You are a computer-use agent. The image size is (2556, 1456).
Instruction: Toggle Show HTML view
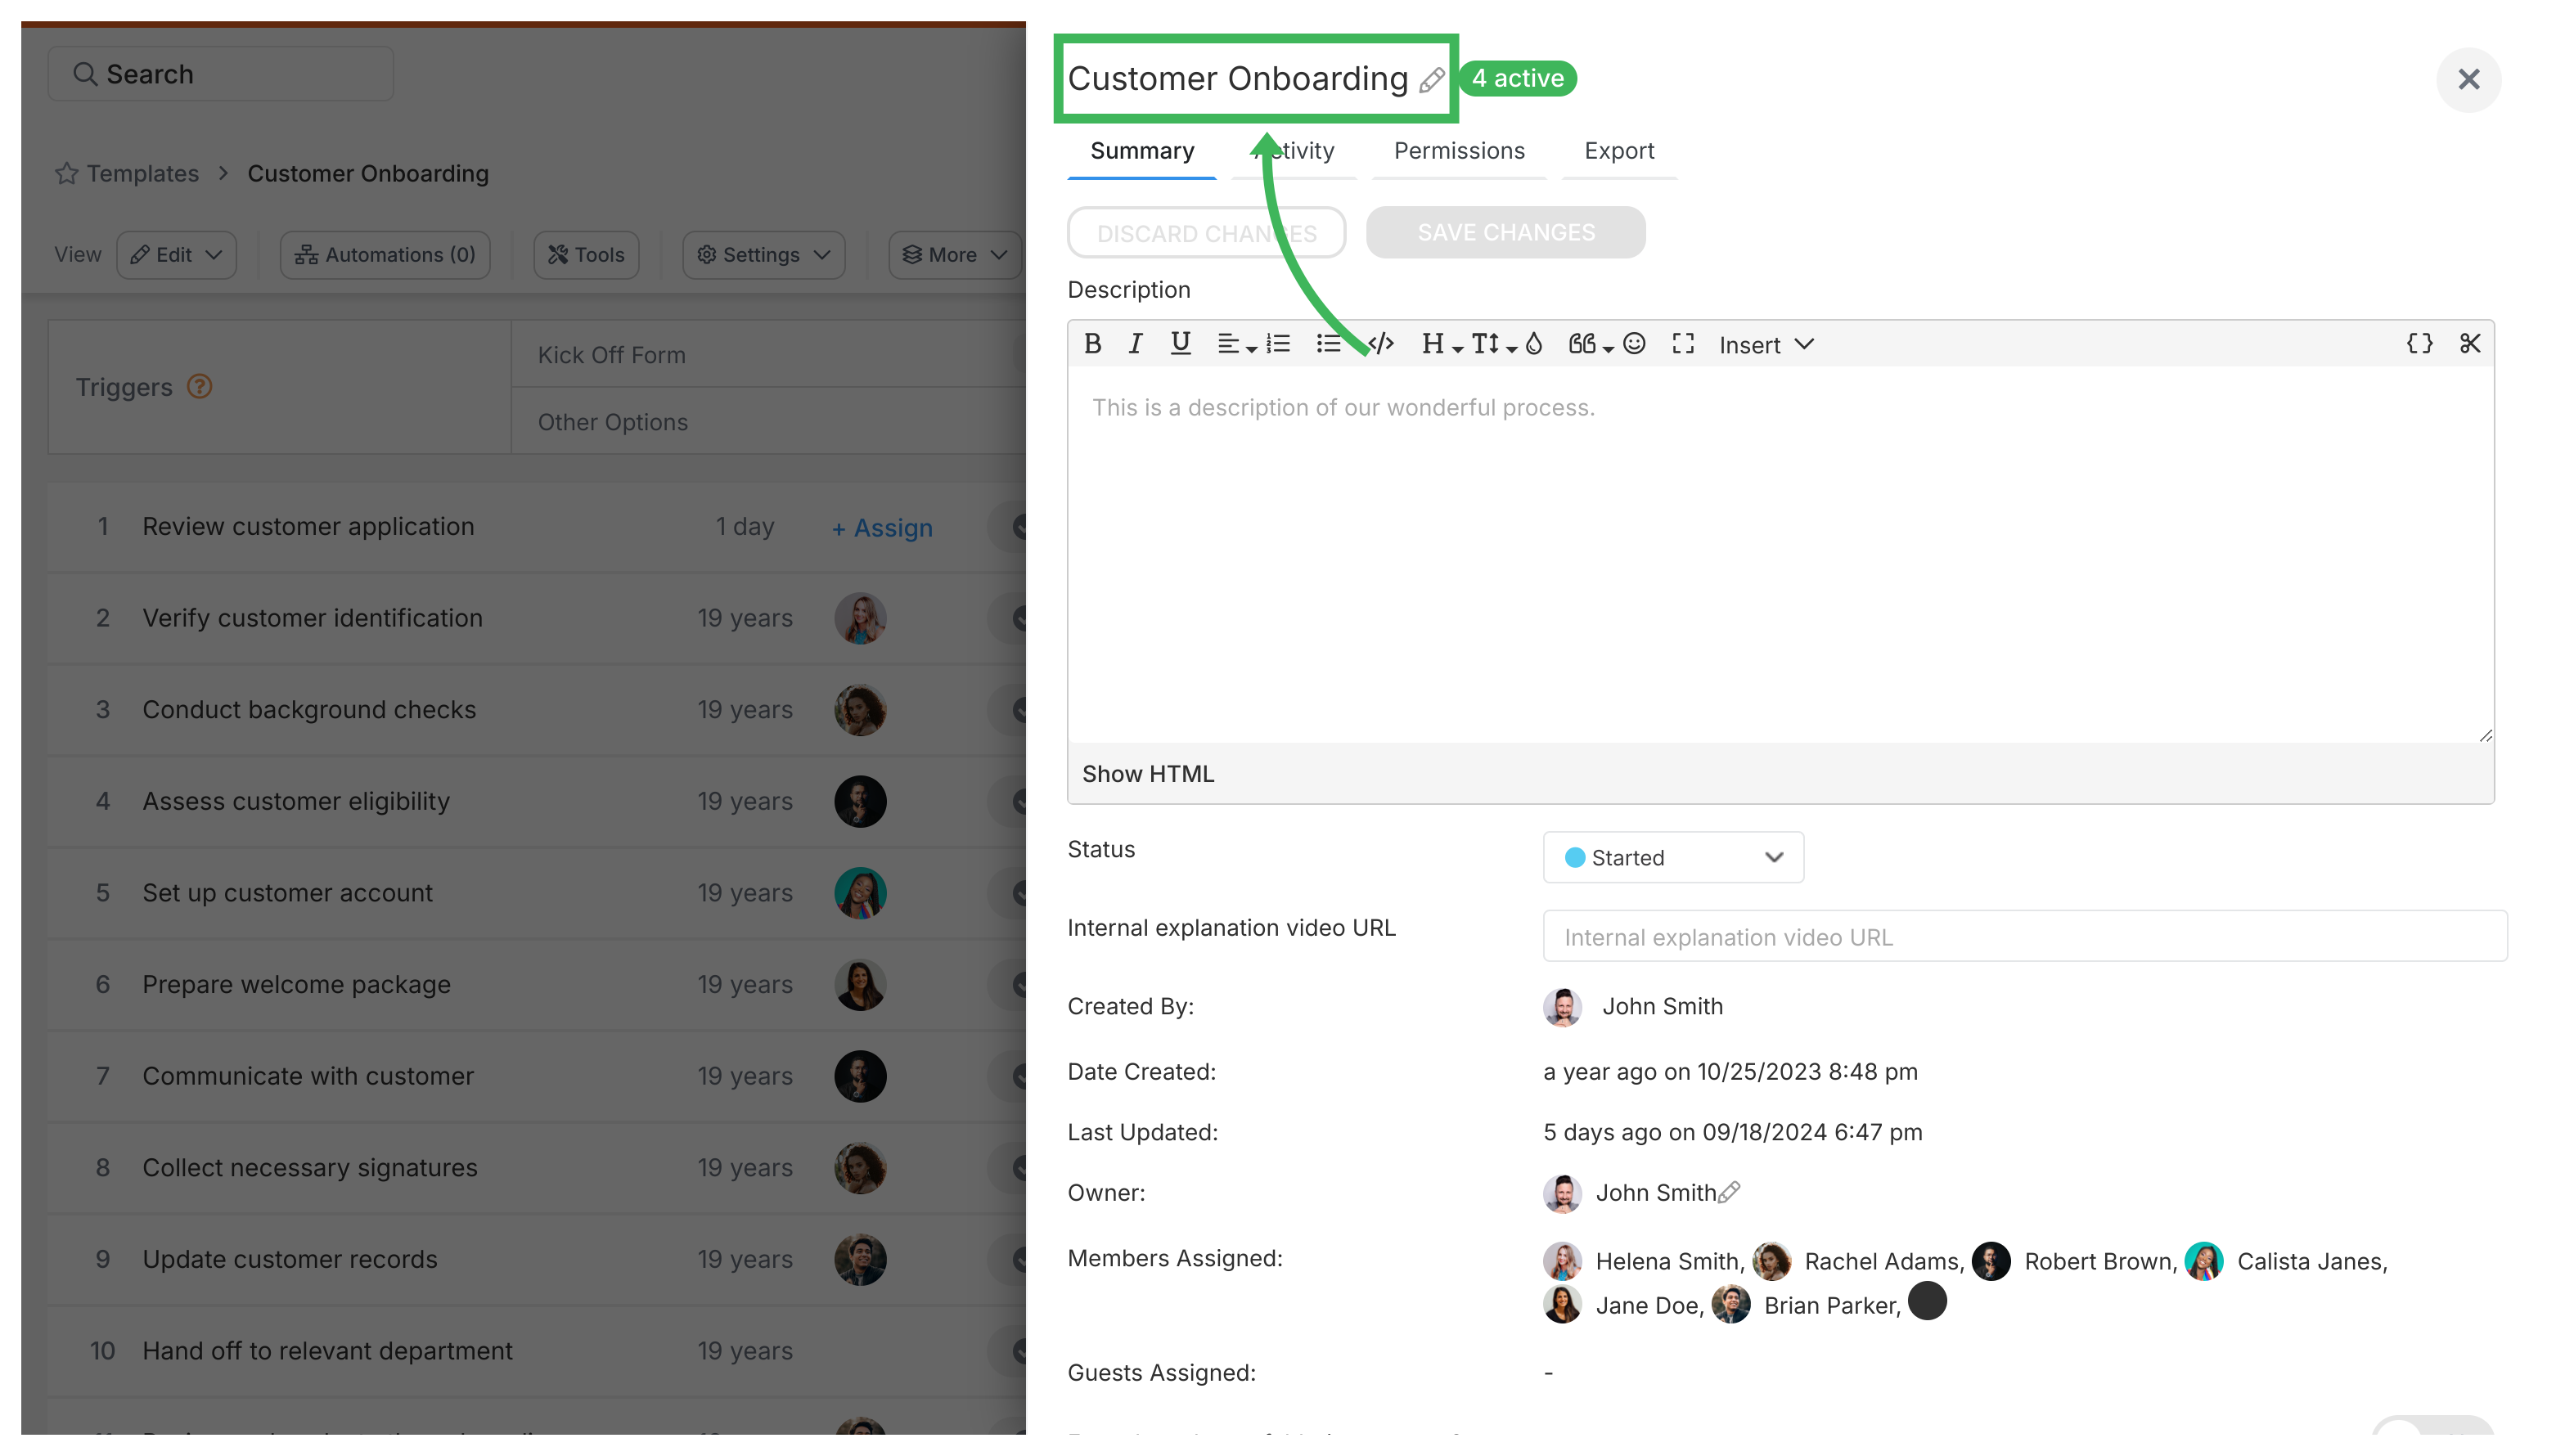coord(1150,772)
